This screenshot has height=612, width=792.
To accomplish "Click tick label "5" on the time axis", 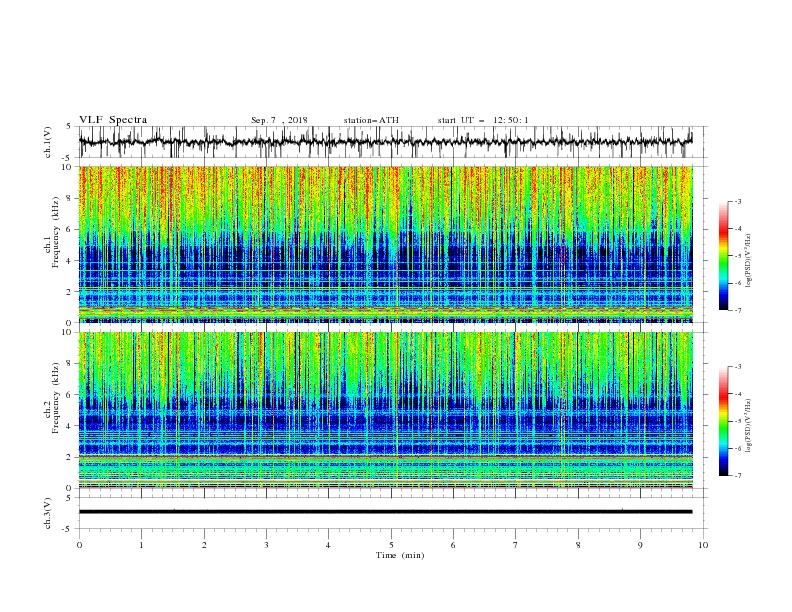I will 391,545.
